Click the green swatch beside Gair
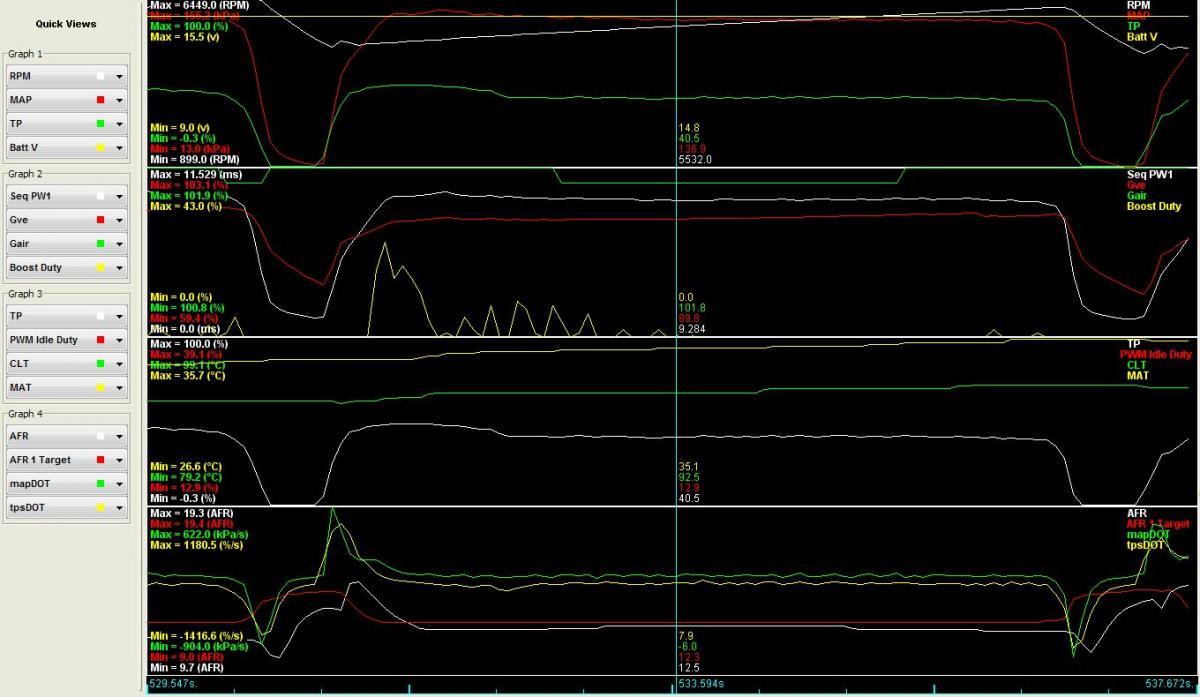Viewport: 1200px width, 697px height. [x=101, y=244]
